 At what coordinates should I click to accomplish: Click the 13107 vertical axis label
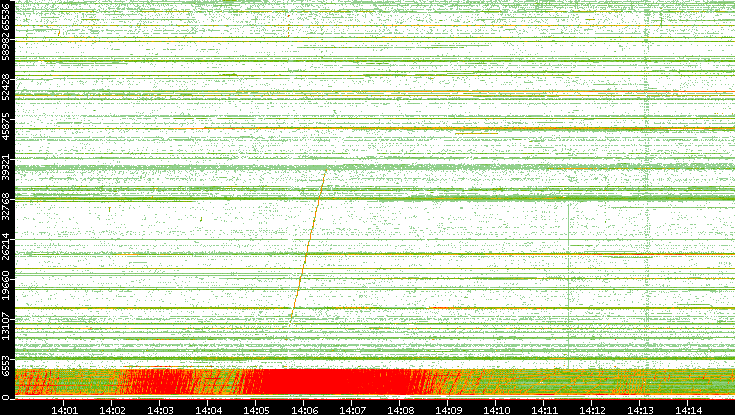pos(7,325)
